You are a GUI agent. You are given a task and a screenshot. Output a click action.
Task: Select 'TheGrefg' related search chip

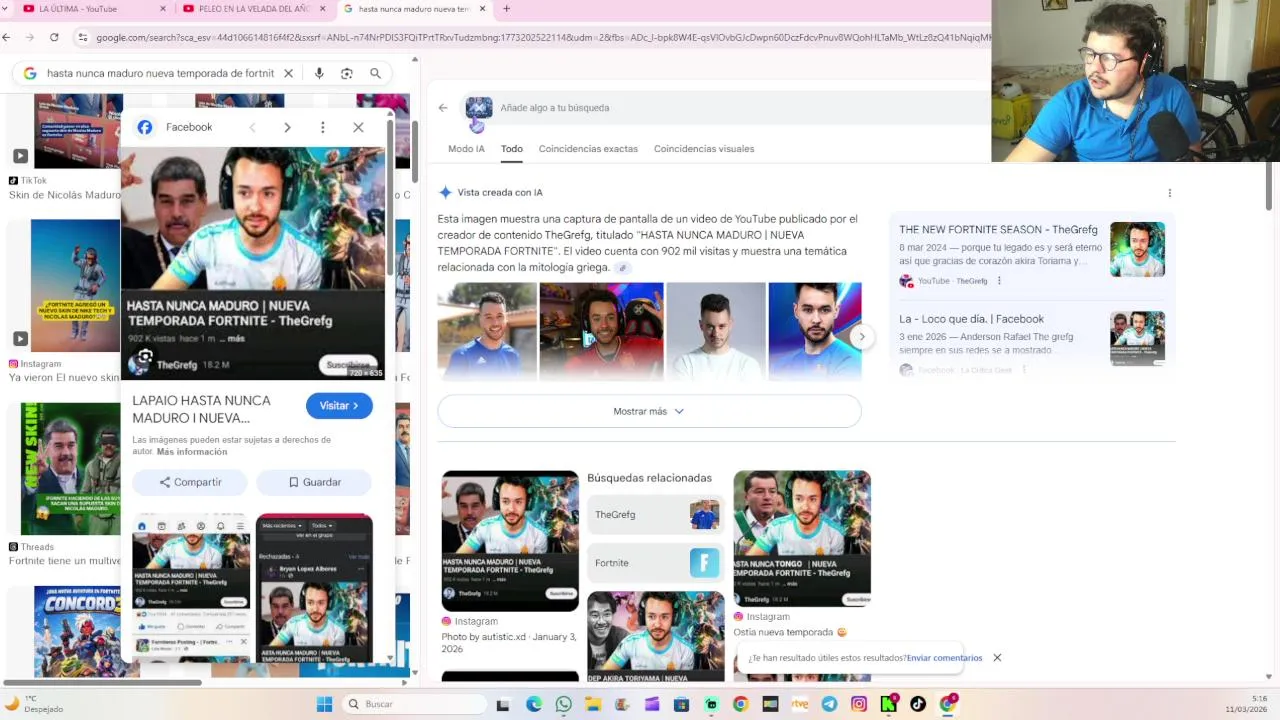[x=654, y=515]
